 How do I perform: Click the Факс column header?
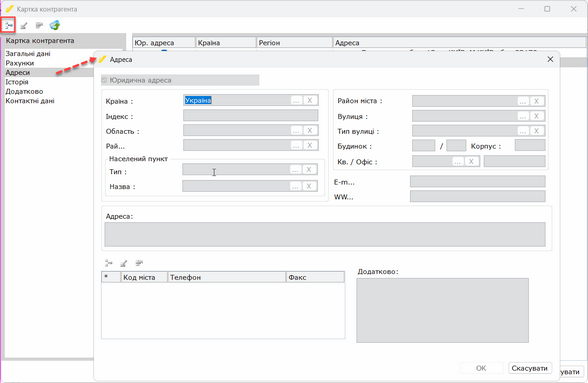click(315, 277)
